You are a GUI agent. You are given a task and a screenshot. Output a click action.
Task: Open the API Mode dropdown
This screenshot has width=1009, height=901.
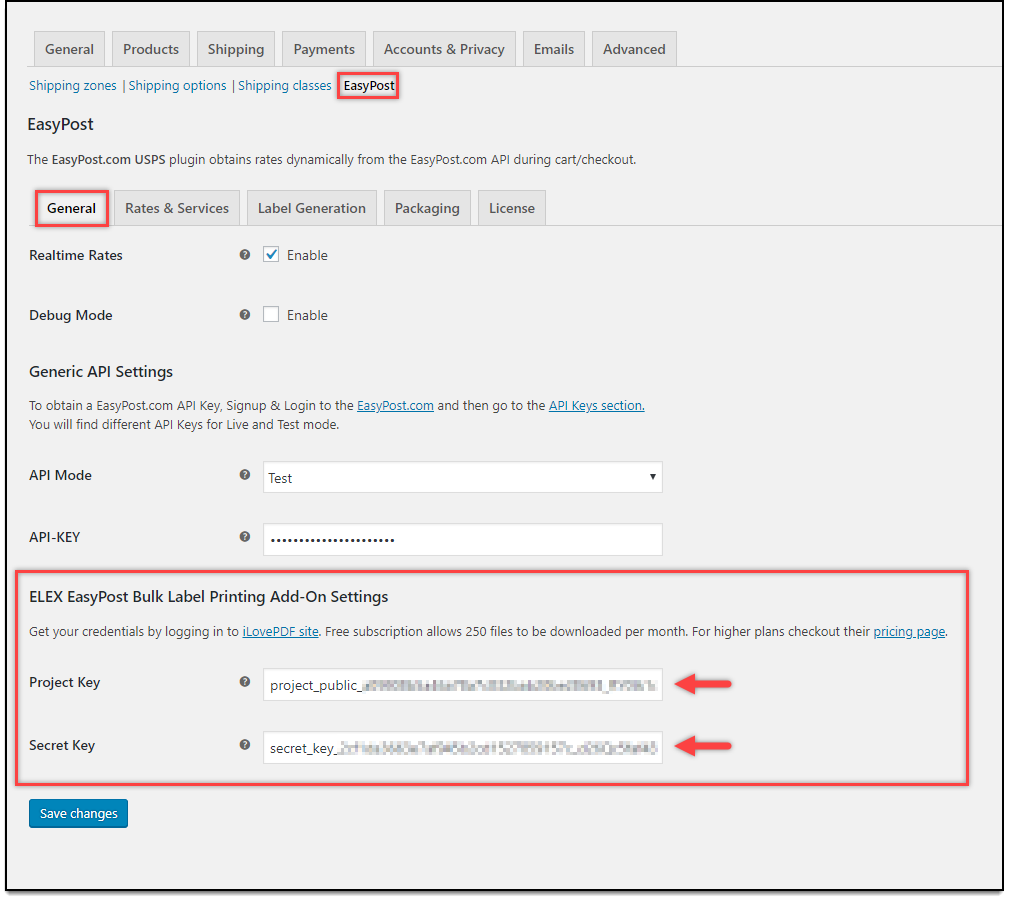463,478
